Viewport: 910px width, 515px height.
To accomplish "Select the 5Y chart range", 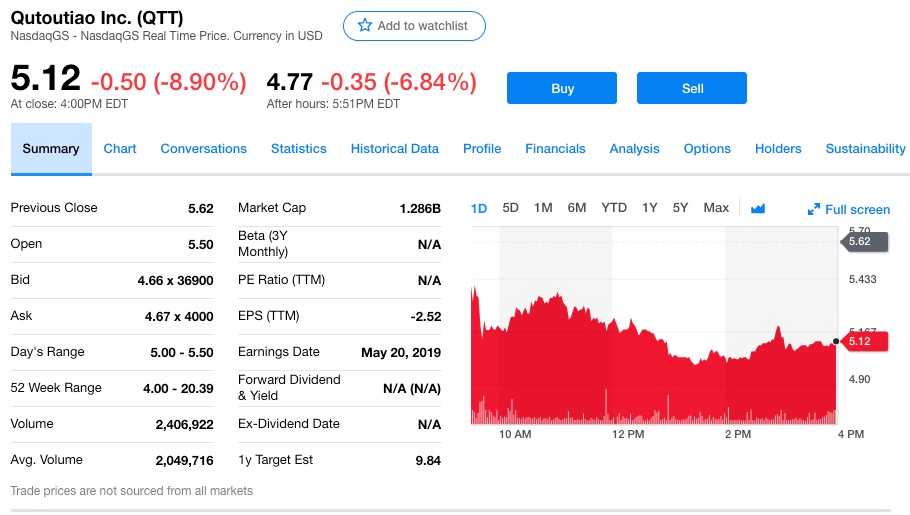I will click(680, 208).
